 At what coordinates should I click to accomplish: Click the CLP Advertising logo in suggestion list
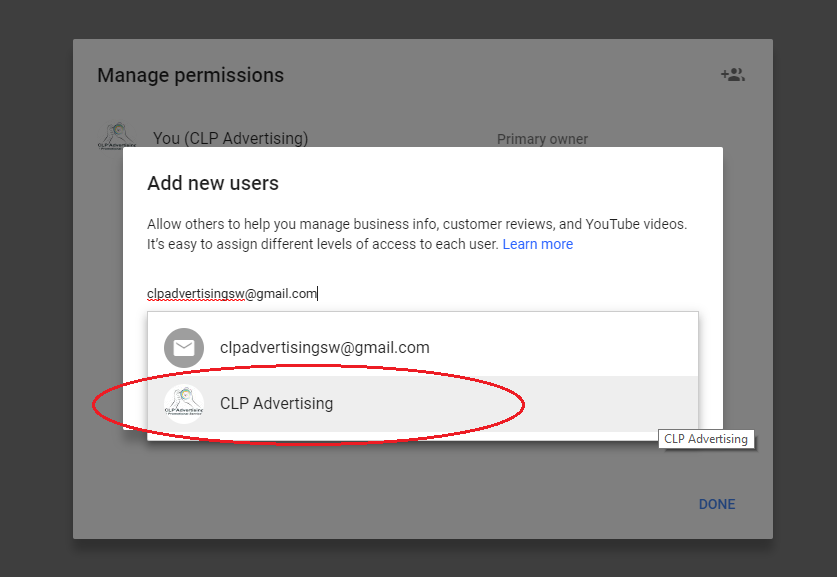[x=184, y=404]
